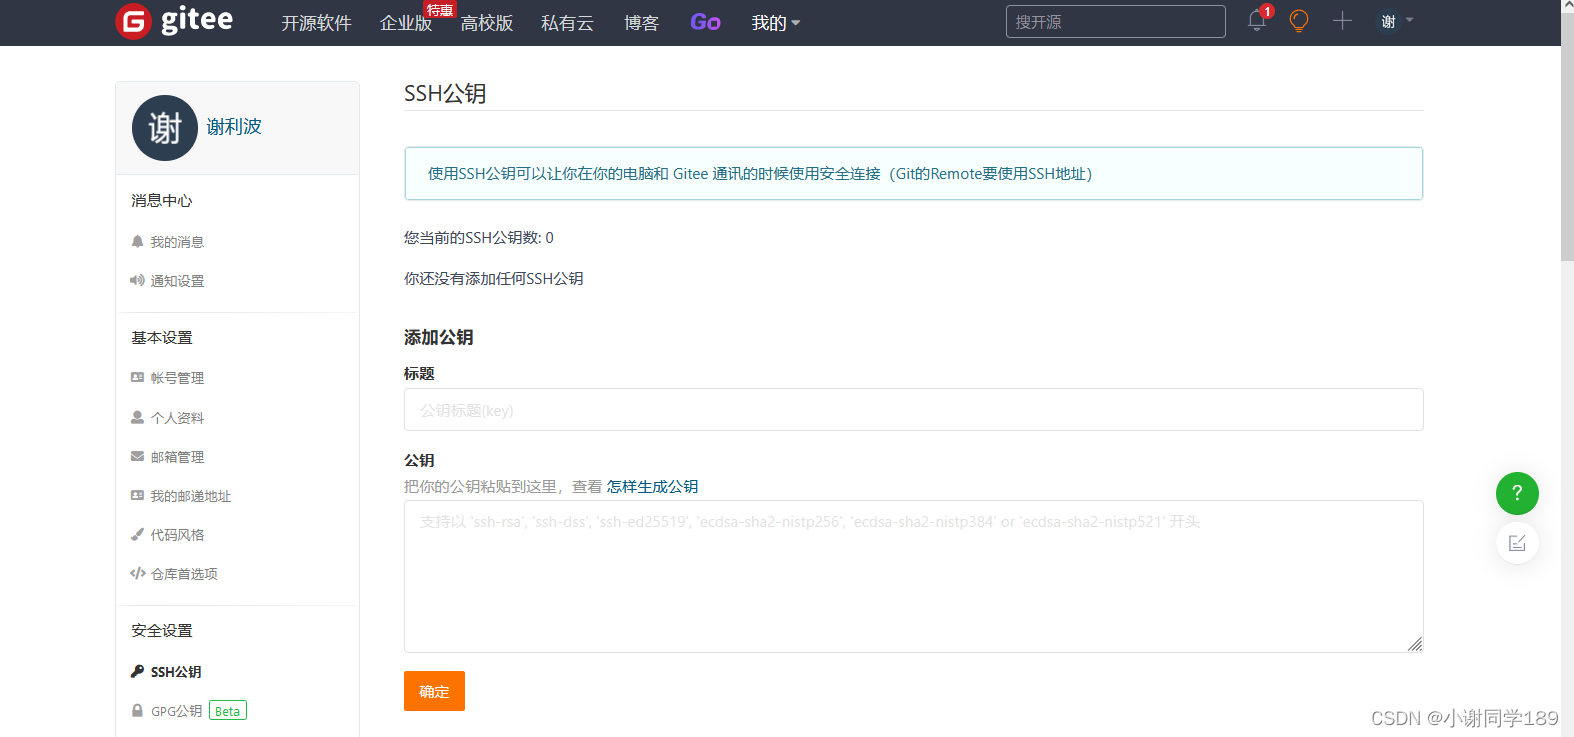
Task: Open 邮箱管理 in the sidebar
Action: (x=177, y=457)
